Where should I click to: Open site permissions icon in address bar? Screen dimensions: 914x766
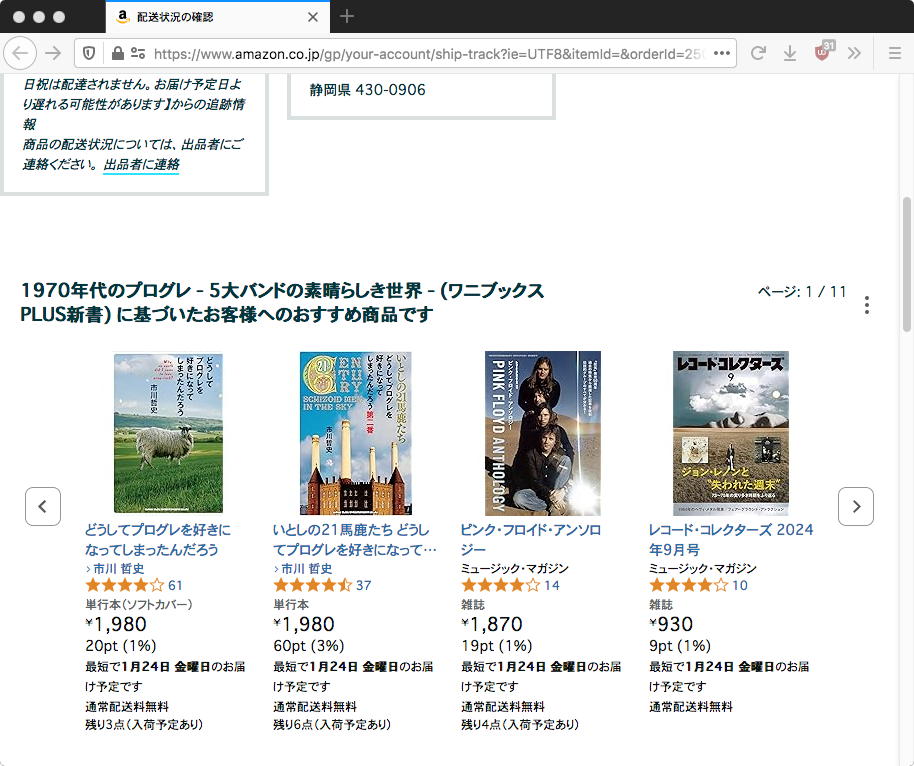pyautogui.click(x=138, y=54)
